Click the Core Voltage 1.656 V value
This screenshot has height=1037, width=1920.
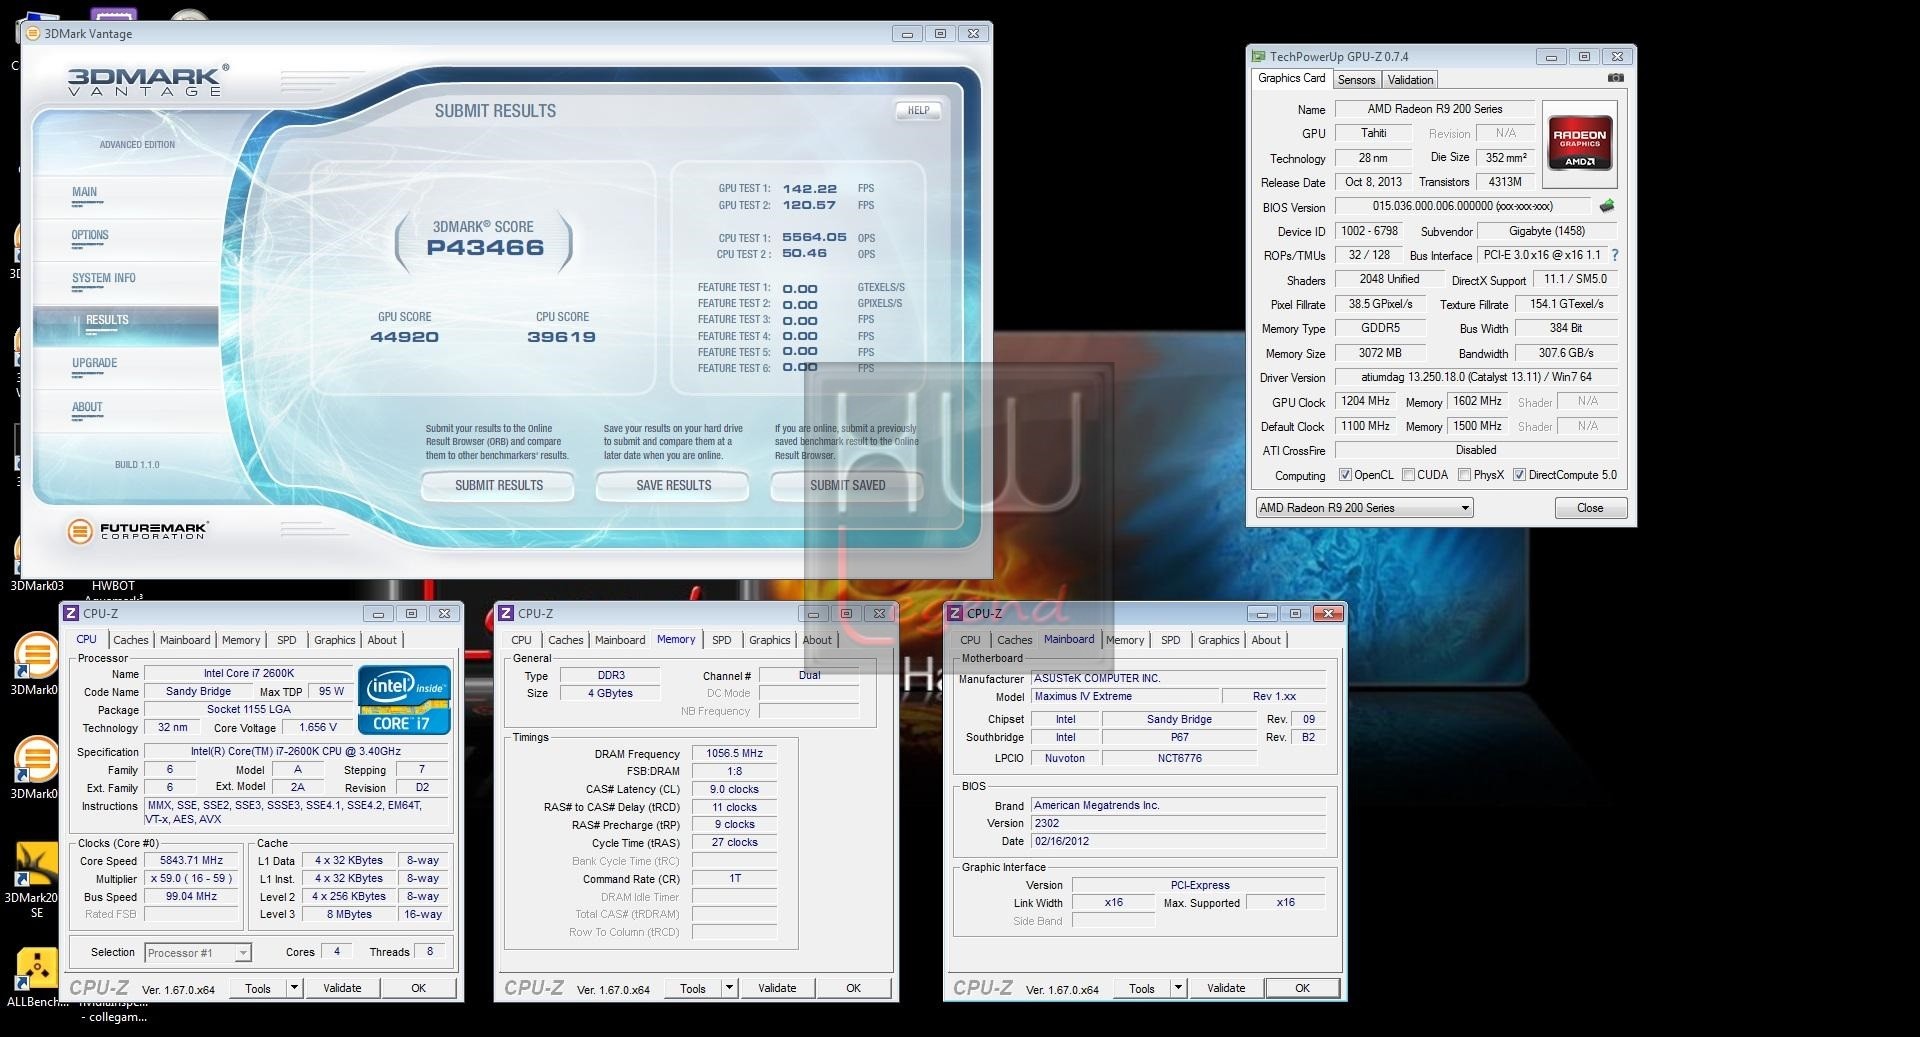[318, 727]
